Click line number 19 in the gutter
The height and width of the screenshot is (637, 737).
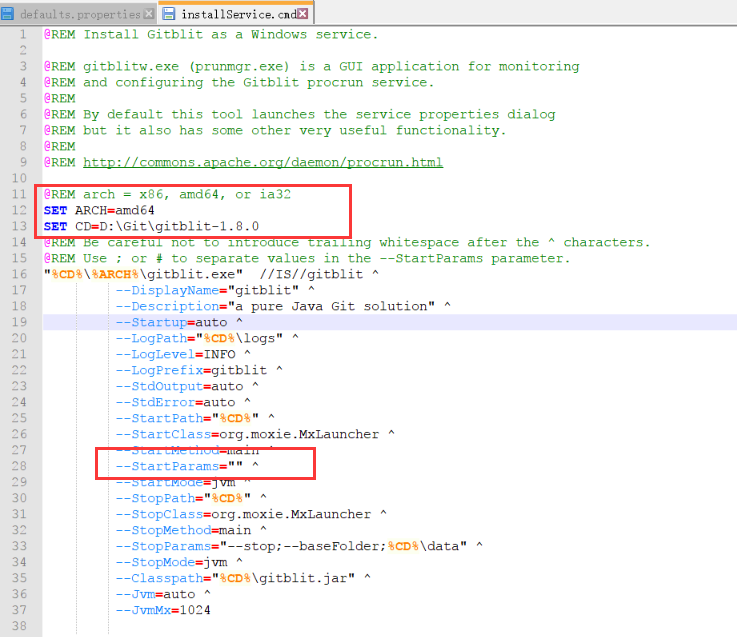click(19, 322)
